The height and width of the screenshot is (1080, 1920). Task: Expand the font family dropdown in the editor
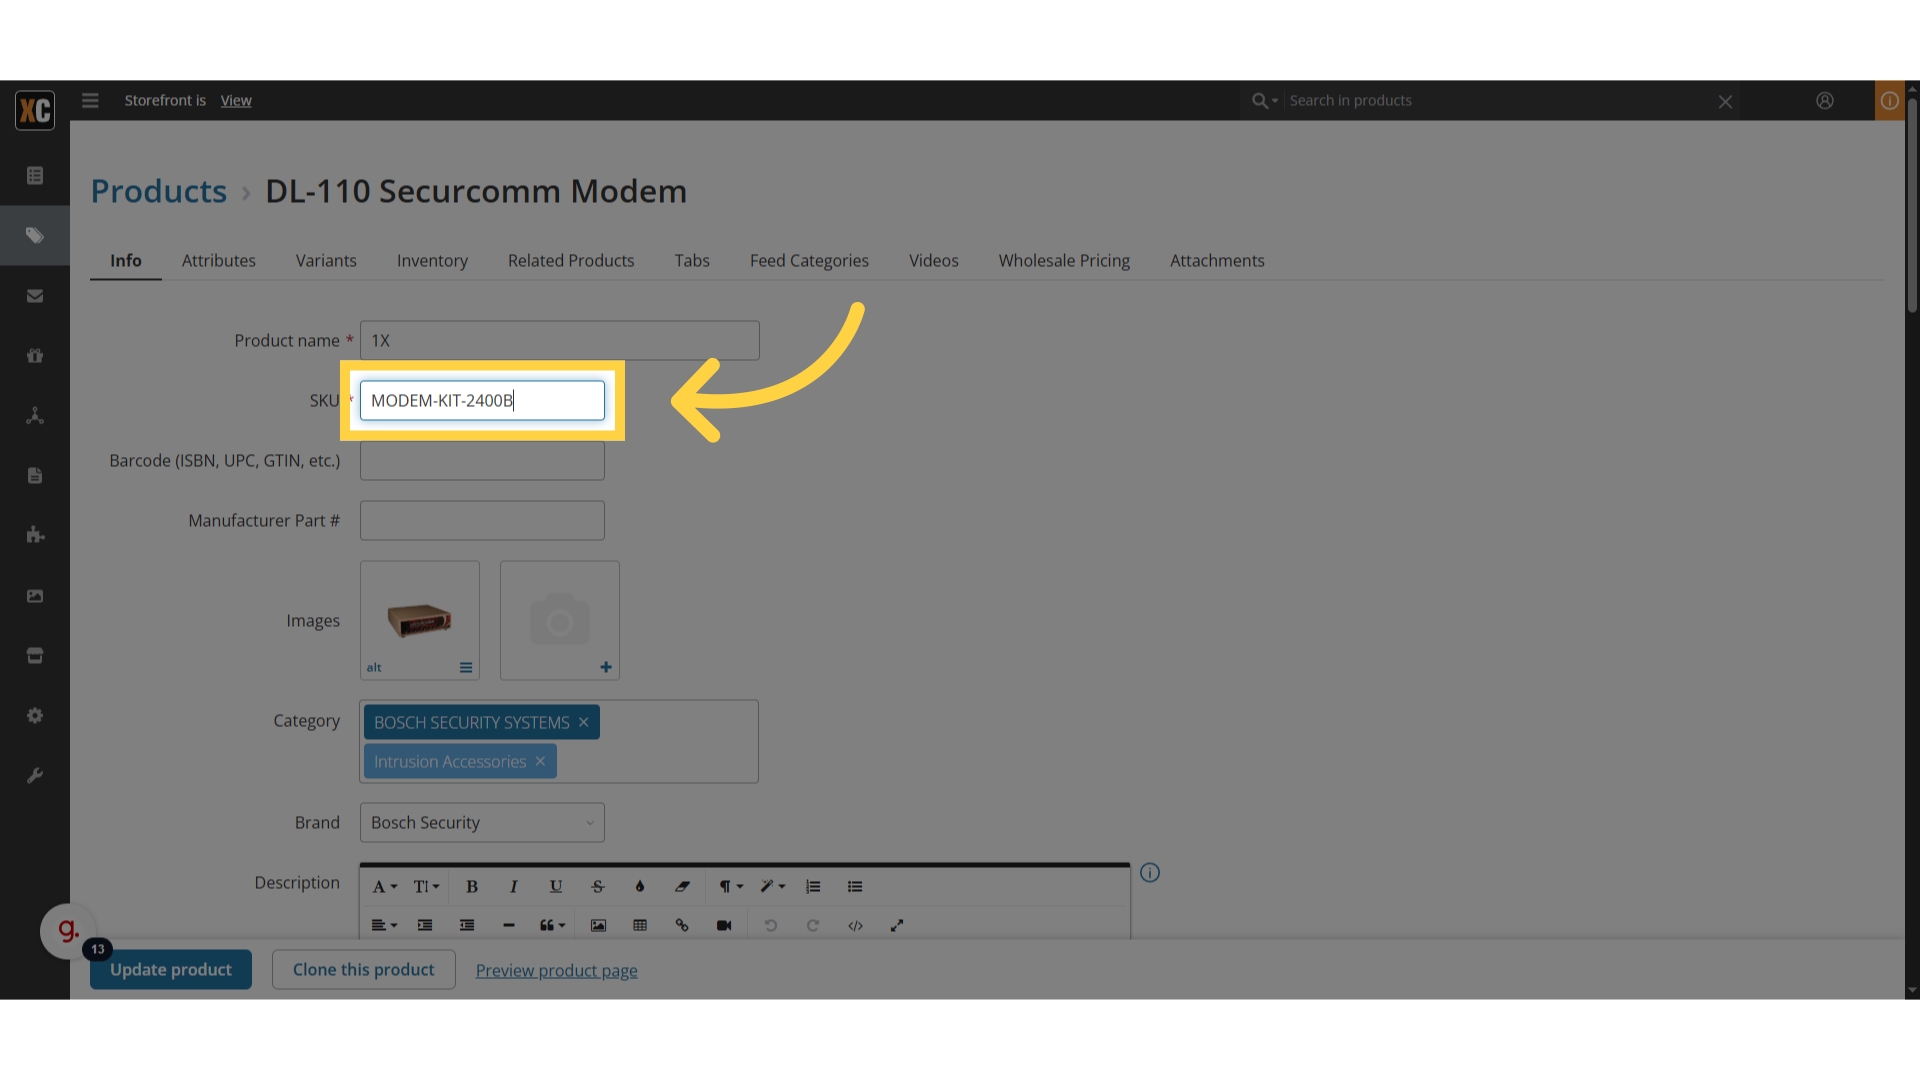tap(385, 886)
